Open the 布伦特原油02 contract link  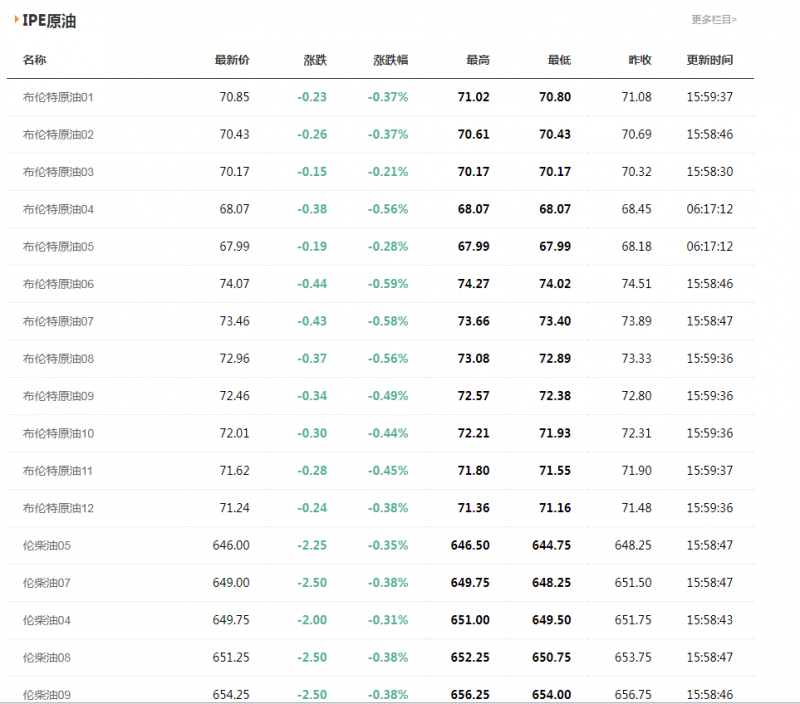(58, 134)
